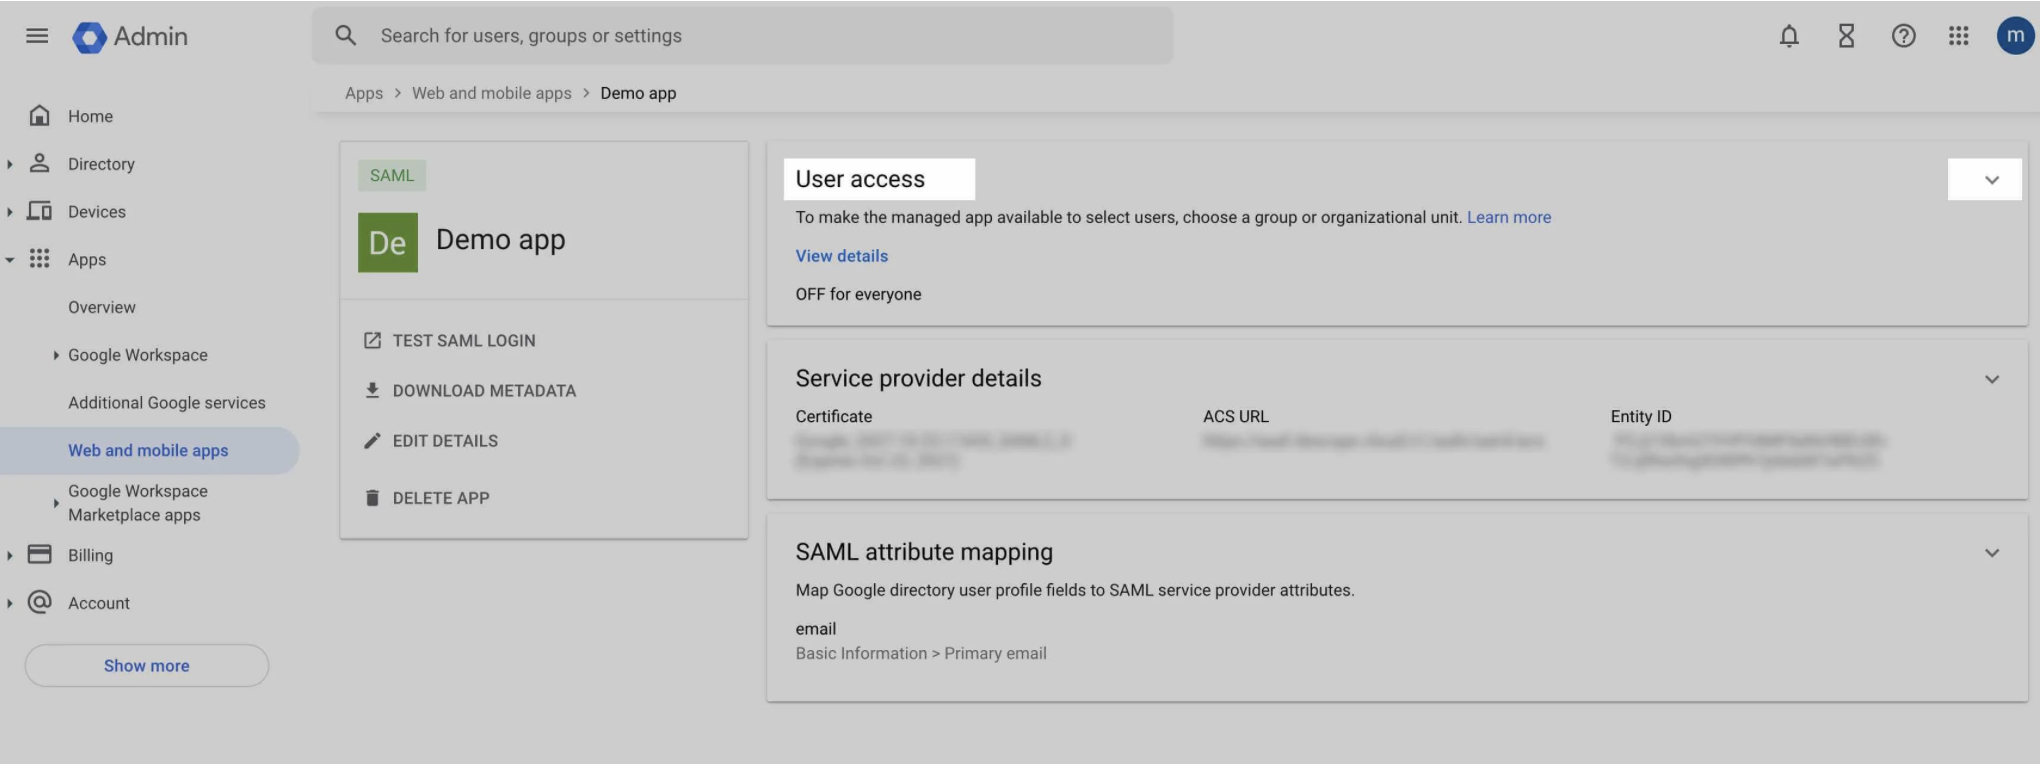This screenshot has height=764, width=2042.
Task: Click TEST SAML LOGIN
Action: [464, 341]
